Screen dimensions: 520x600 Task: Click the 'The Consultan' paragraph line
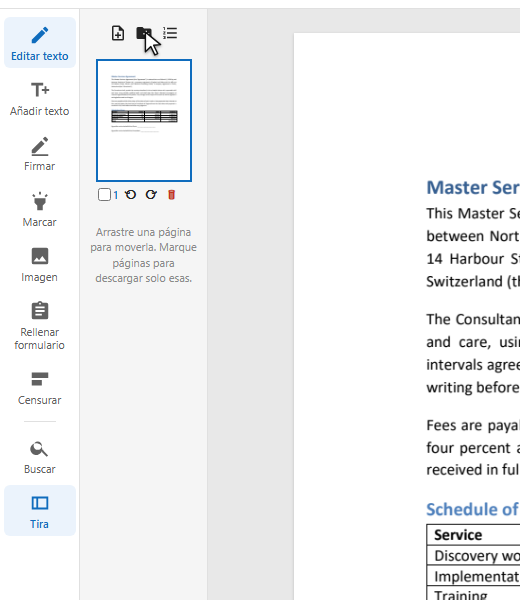(473, 320)
